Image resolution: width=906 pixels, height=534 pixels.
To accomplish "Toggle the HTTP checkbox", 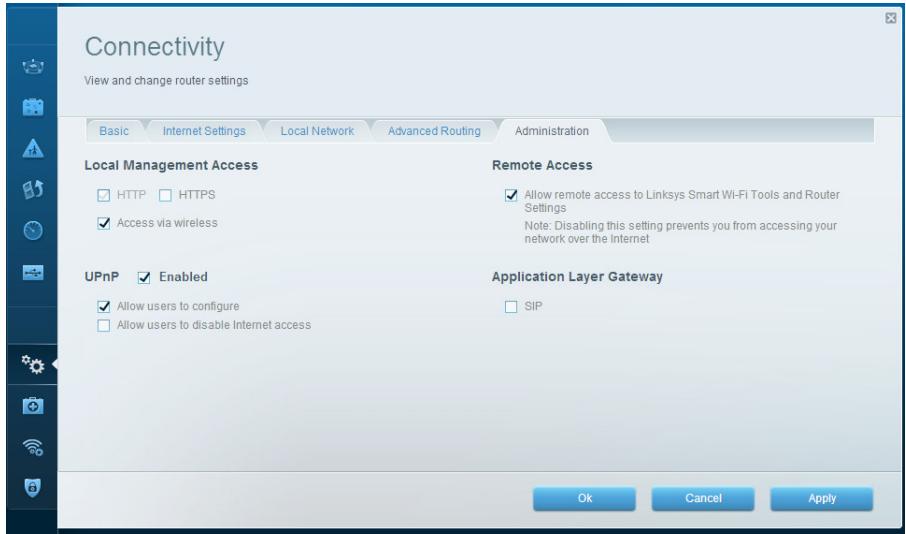I will click(103, 195).
